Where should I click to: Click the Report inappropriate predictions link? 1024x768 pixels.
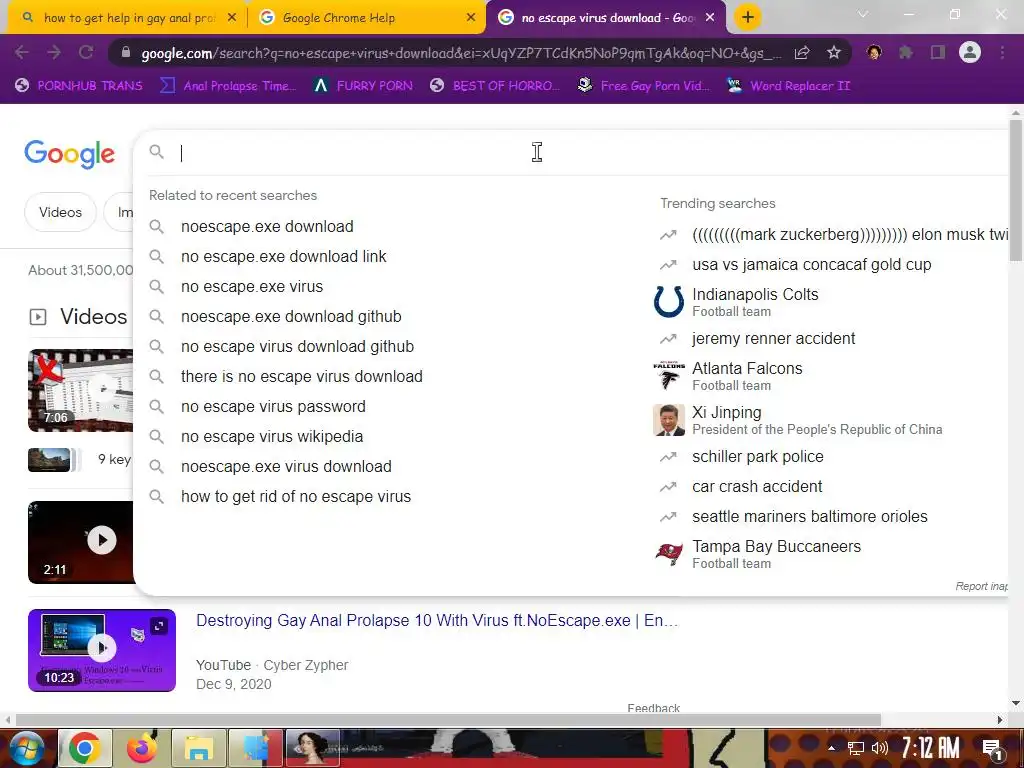pyautogui.click(x=981, y=586)
